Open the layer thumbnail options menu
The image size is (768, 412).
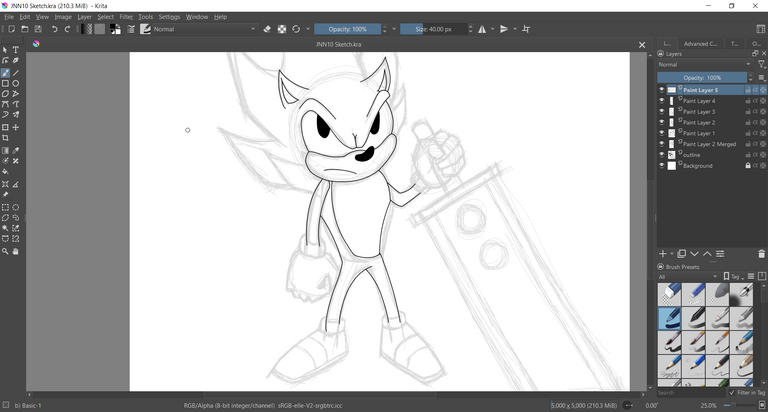761,78
